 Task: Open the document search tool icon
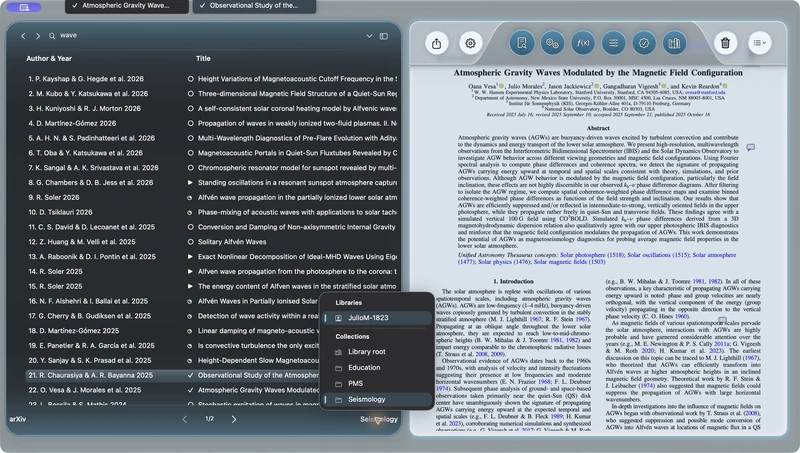coord(521,43)
